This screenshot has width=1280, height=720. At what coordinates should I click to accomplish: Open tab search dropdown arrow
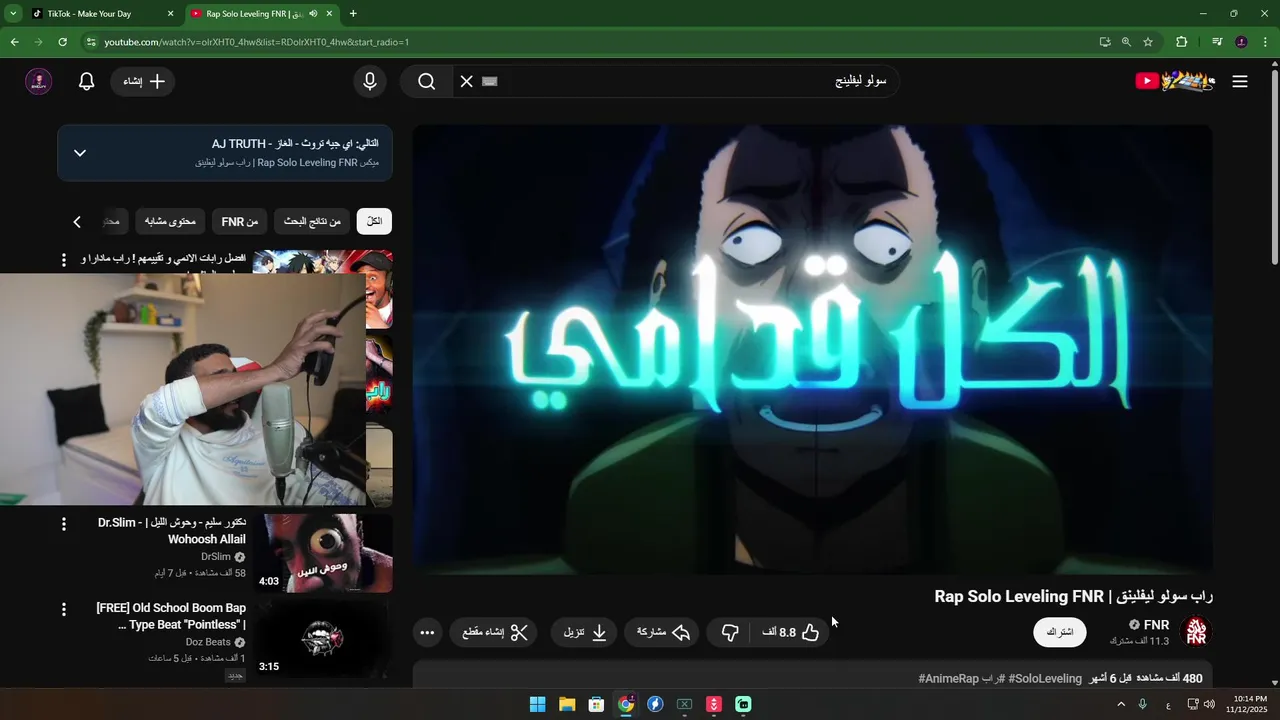[13, 14]
